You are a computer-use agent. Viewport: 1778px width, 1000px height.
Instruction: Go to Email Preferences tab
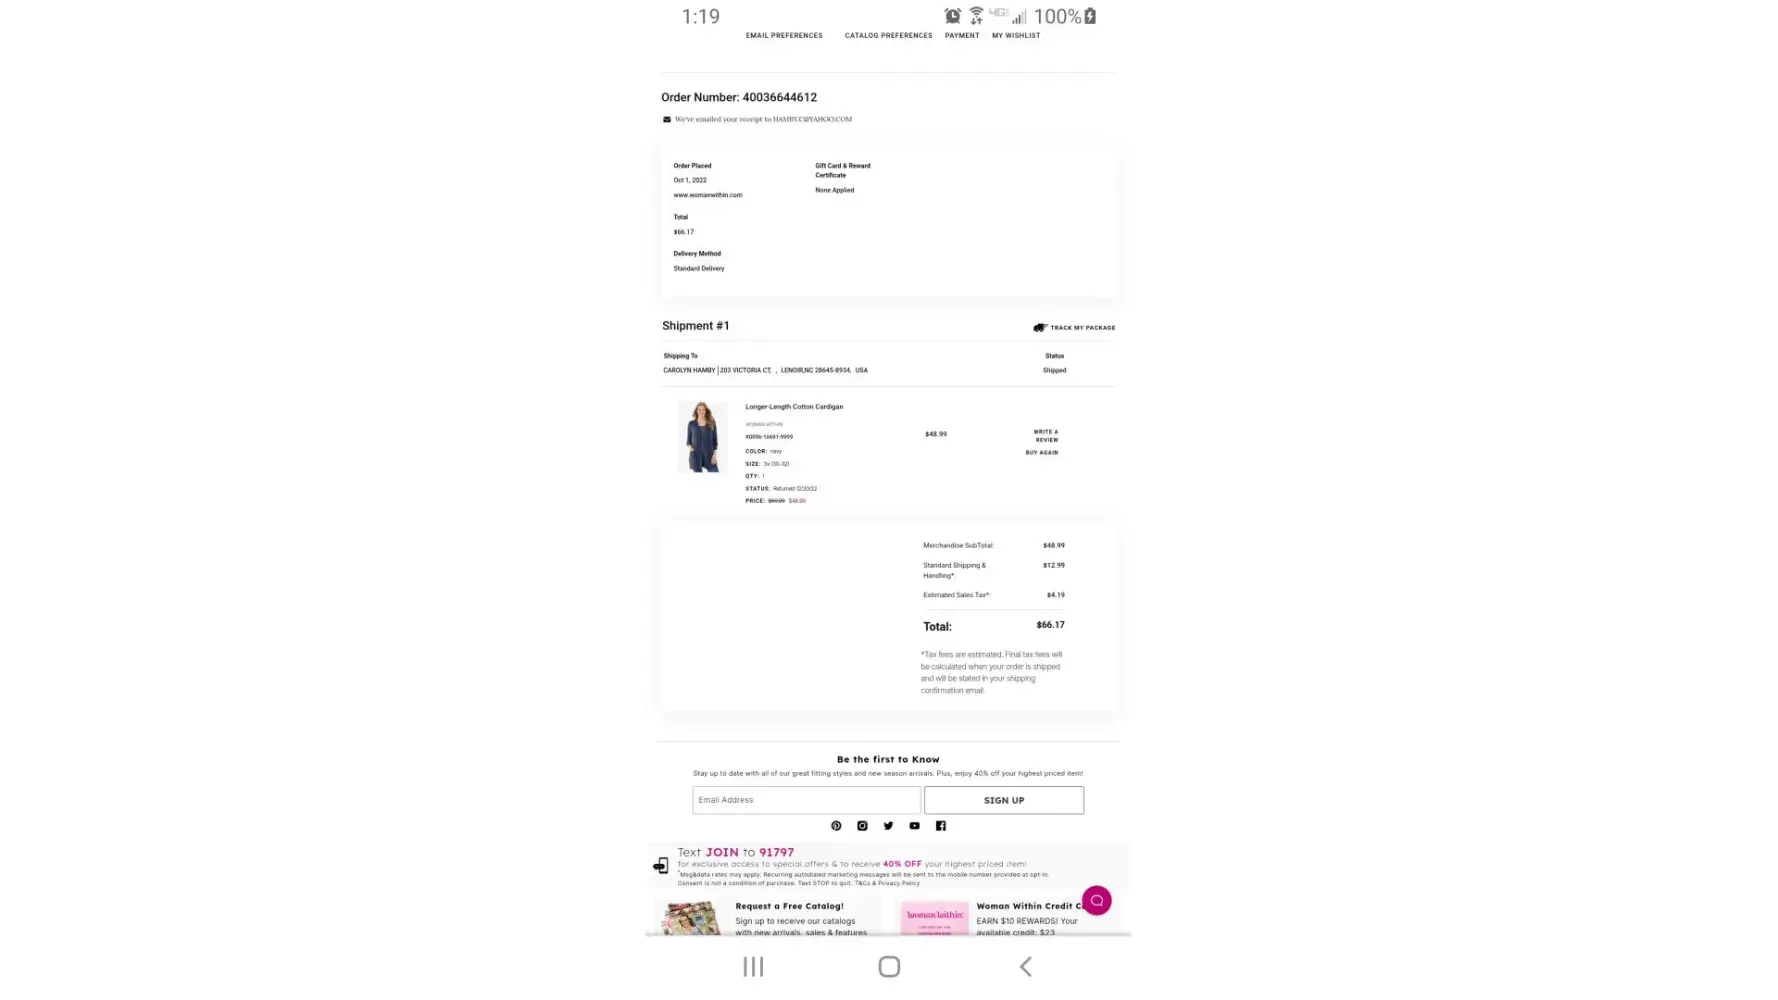coord(784,35)
